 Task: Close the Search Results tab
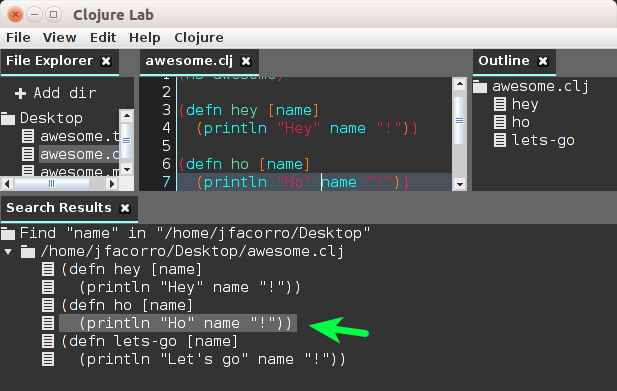click(x=125, y=208)
